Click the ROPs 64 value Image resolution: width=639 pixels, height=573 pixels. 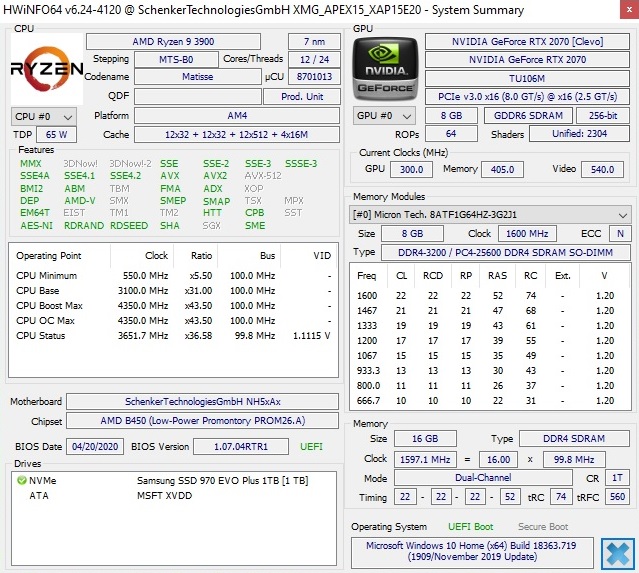click(x=451, y=134)
